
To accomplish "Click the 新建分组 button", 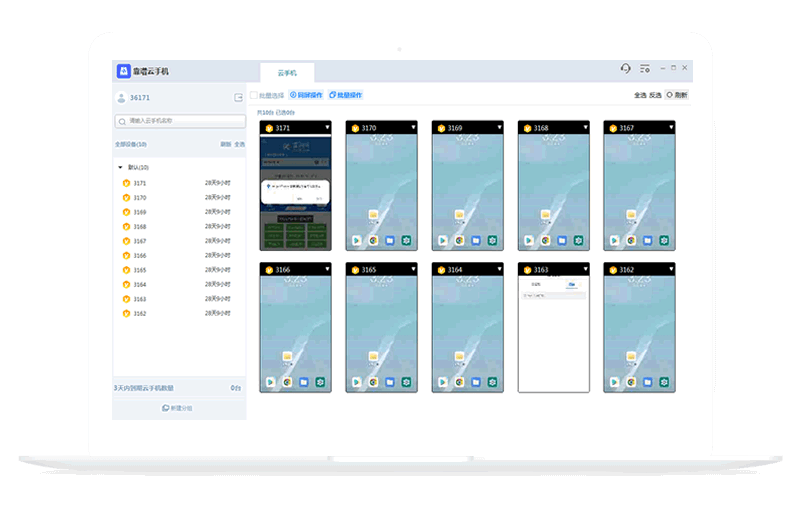I will pyautogui.click(x=178, y=408).
